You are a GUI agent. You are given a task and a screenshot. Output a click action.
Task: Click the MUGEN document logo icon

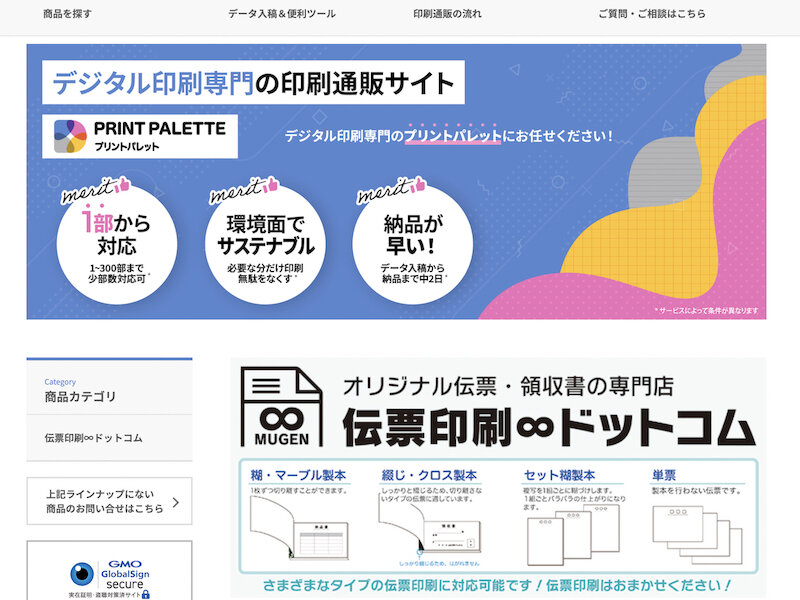281,407
